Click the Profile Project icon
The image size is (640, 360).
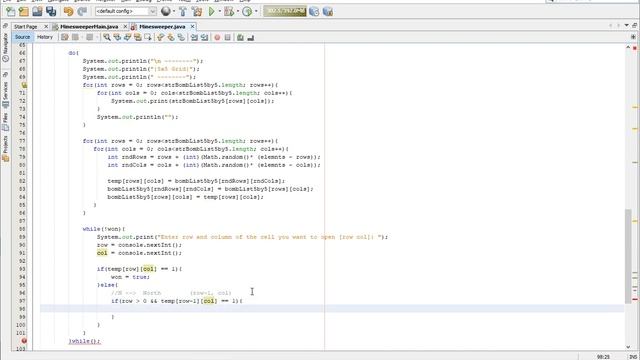pyautogui.click(x=247, y=11)
